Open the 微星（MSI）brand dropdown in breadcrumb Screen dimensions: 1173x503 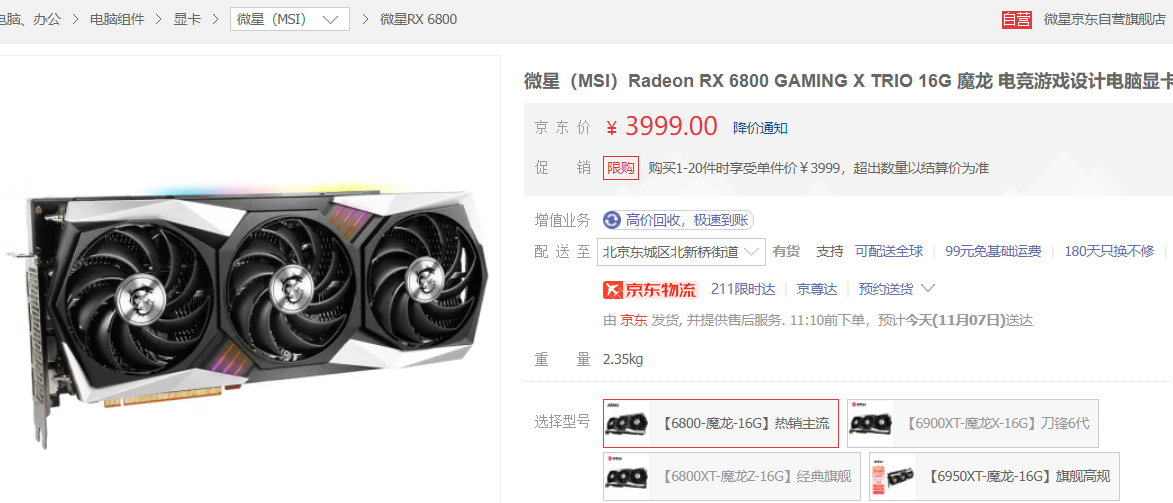coord(290,19)
